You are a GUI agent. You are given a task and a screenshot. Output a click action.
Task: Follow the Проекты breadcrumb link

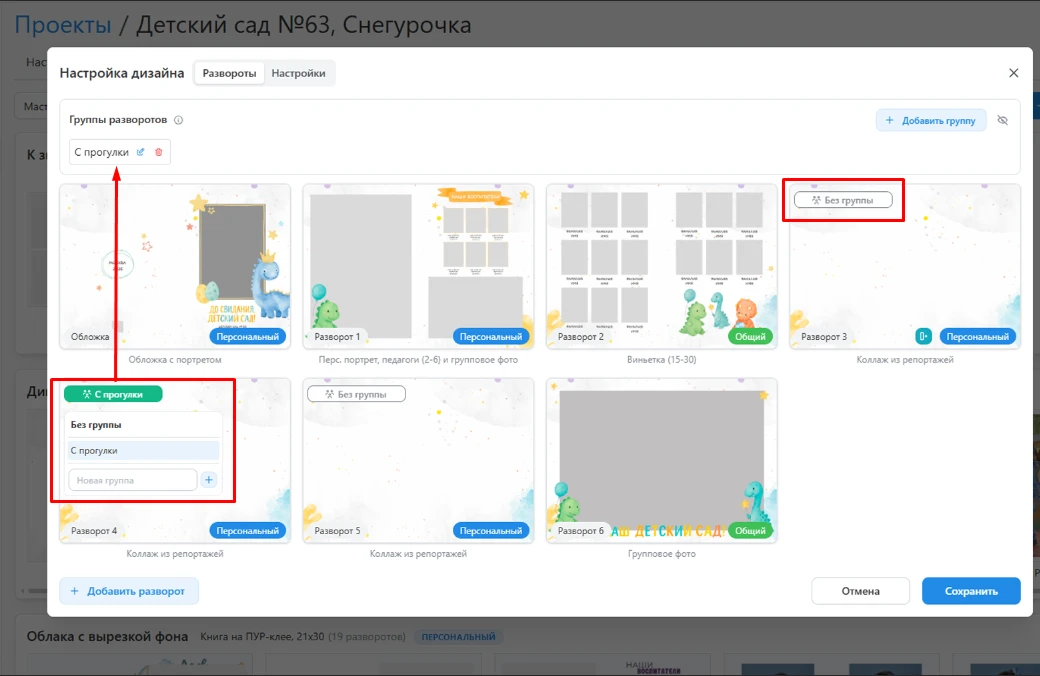click(63, 25)
